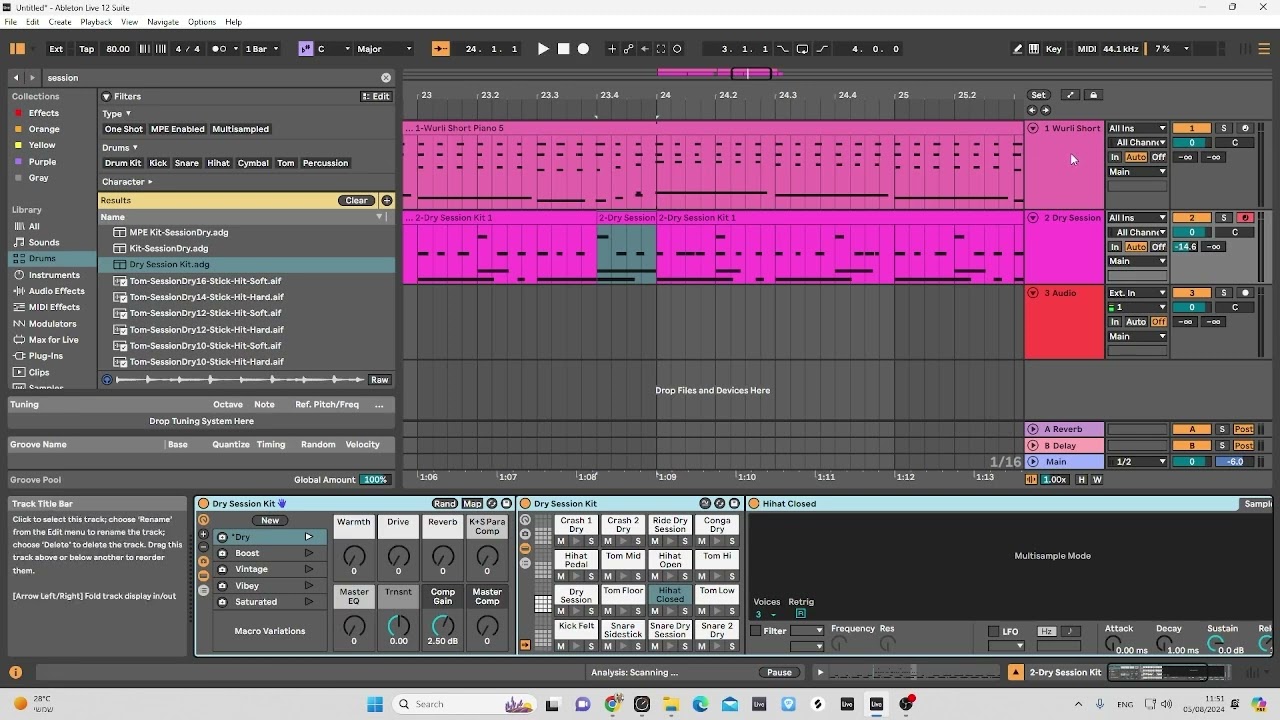Open the Playback menu

(x=96, y=22)
